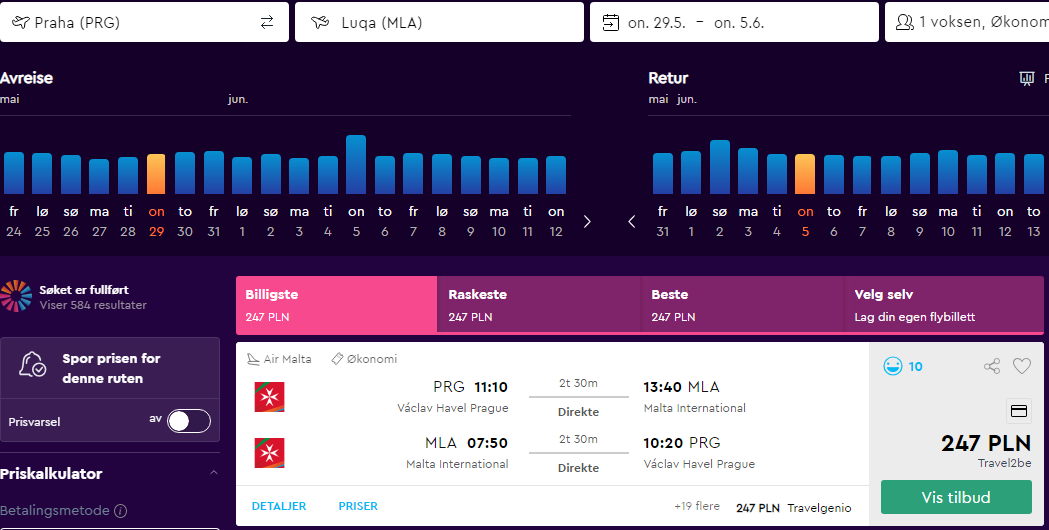Switch to the Raskeste tab
The image size is (1049, 530).
tap(539, 304)
